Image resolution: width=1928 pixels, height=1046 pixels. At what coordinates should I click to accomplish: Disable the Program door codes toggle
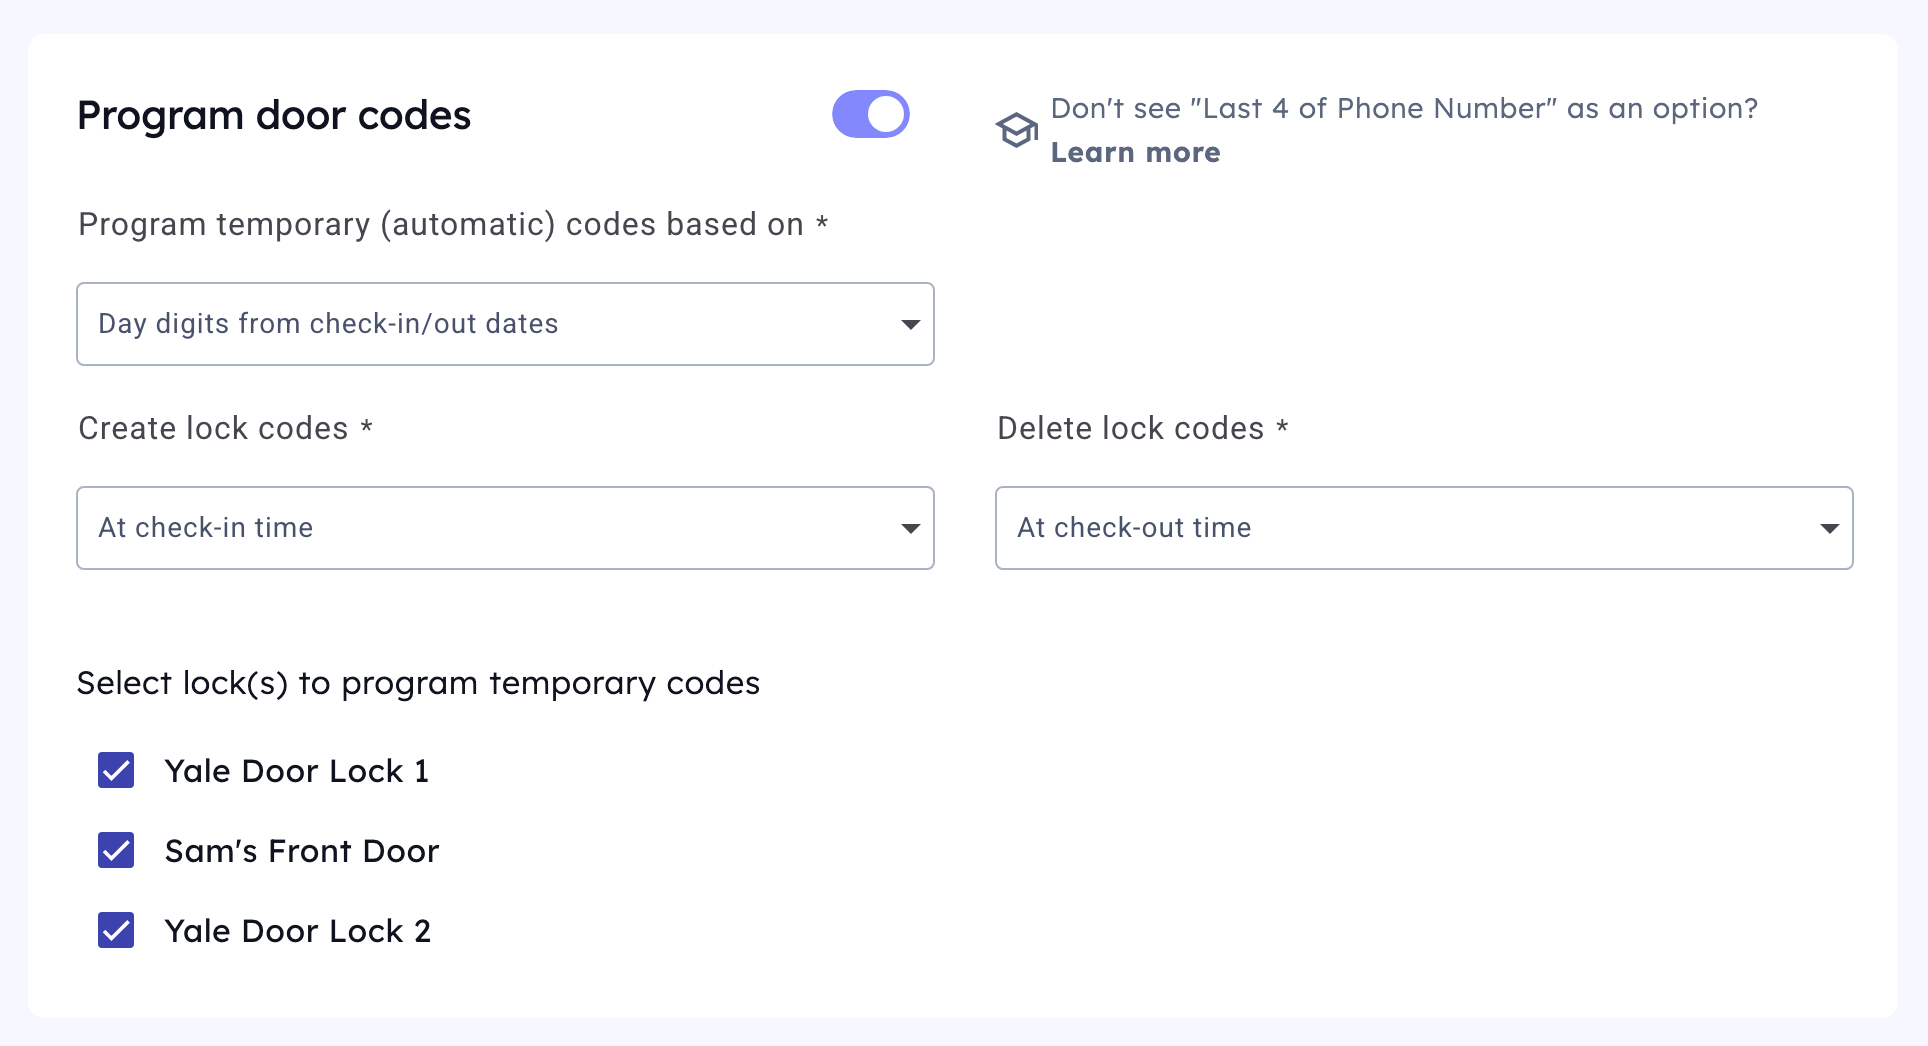coord(870,114)
